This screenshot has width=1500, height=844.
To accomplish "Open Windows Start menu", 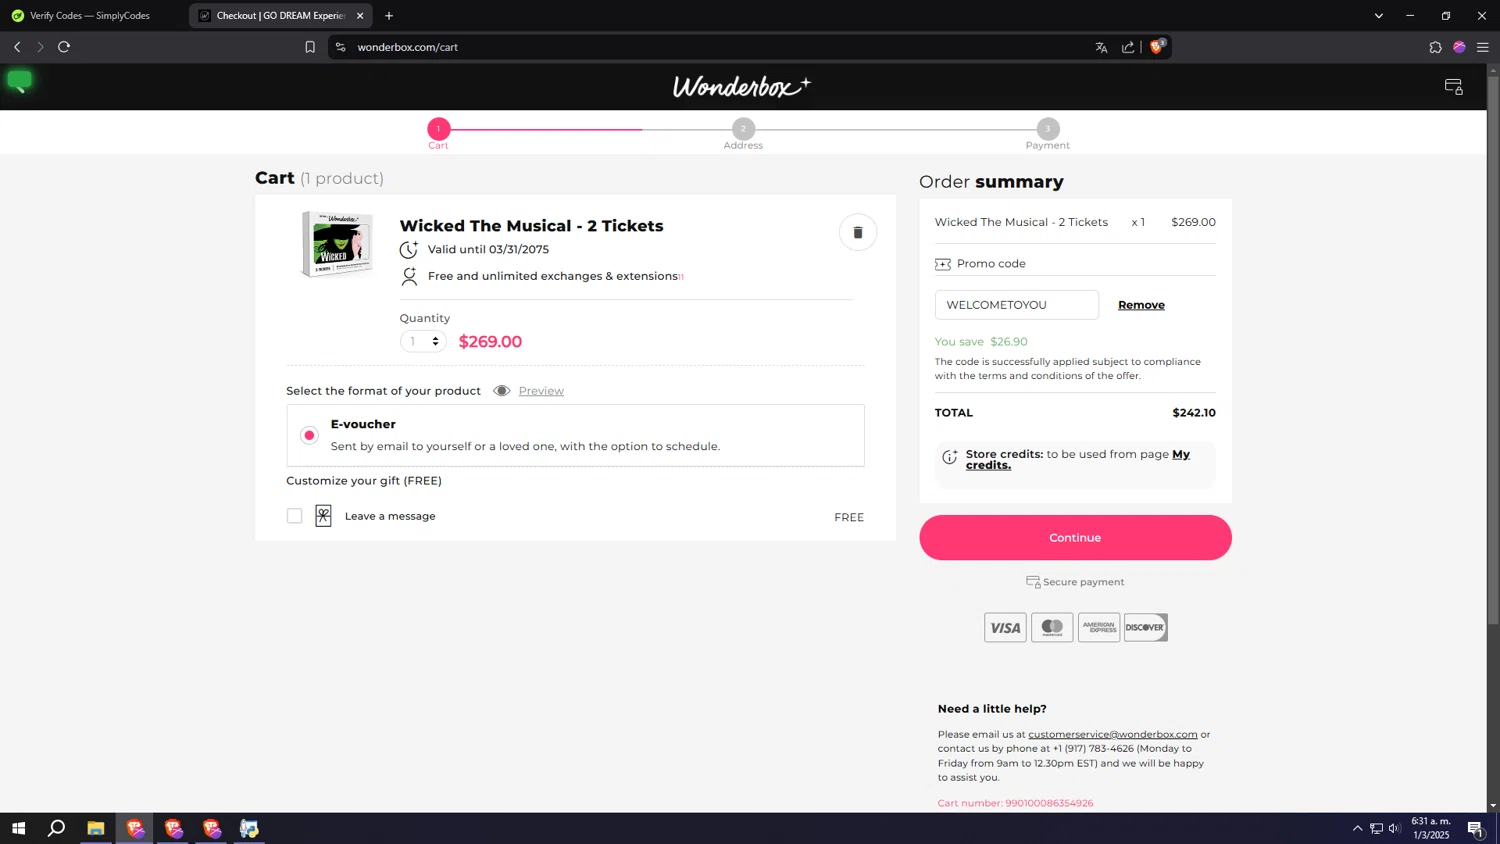I will tap(18, 828).
